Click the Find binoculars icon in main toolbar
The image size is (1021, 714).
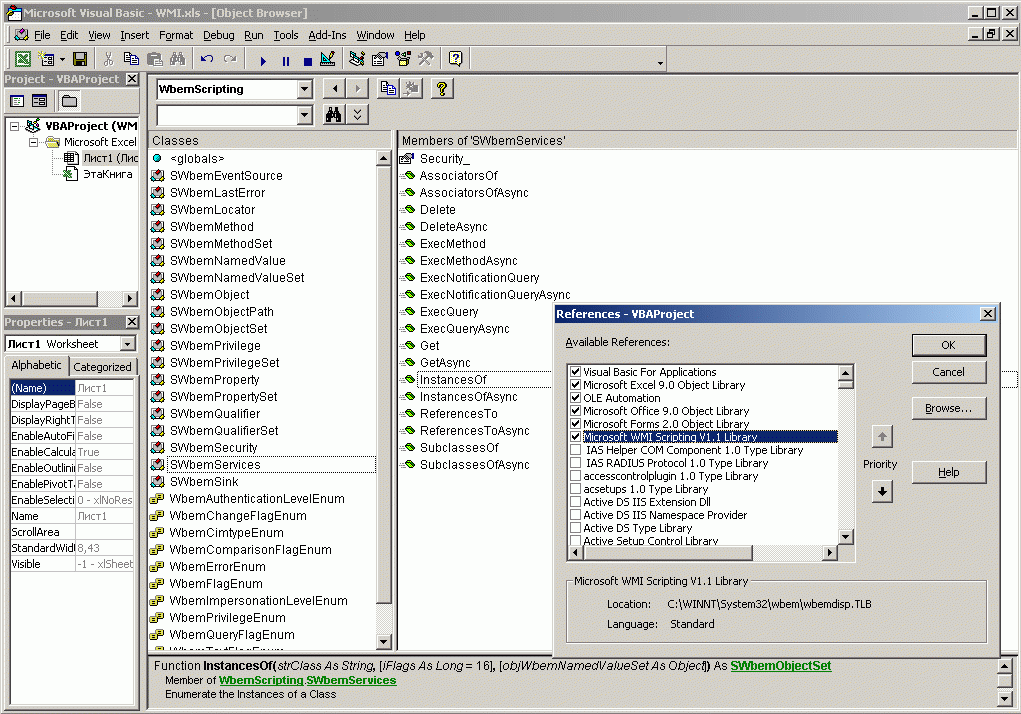(x=177, y=59)
